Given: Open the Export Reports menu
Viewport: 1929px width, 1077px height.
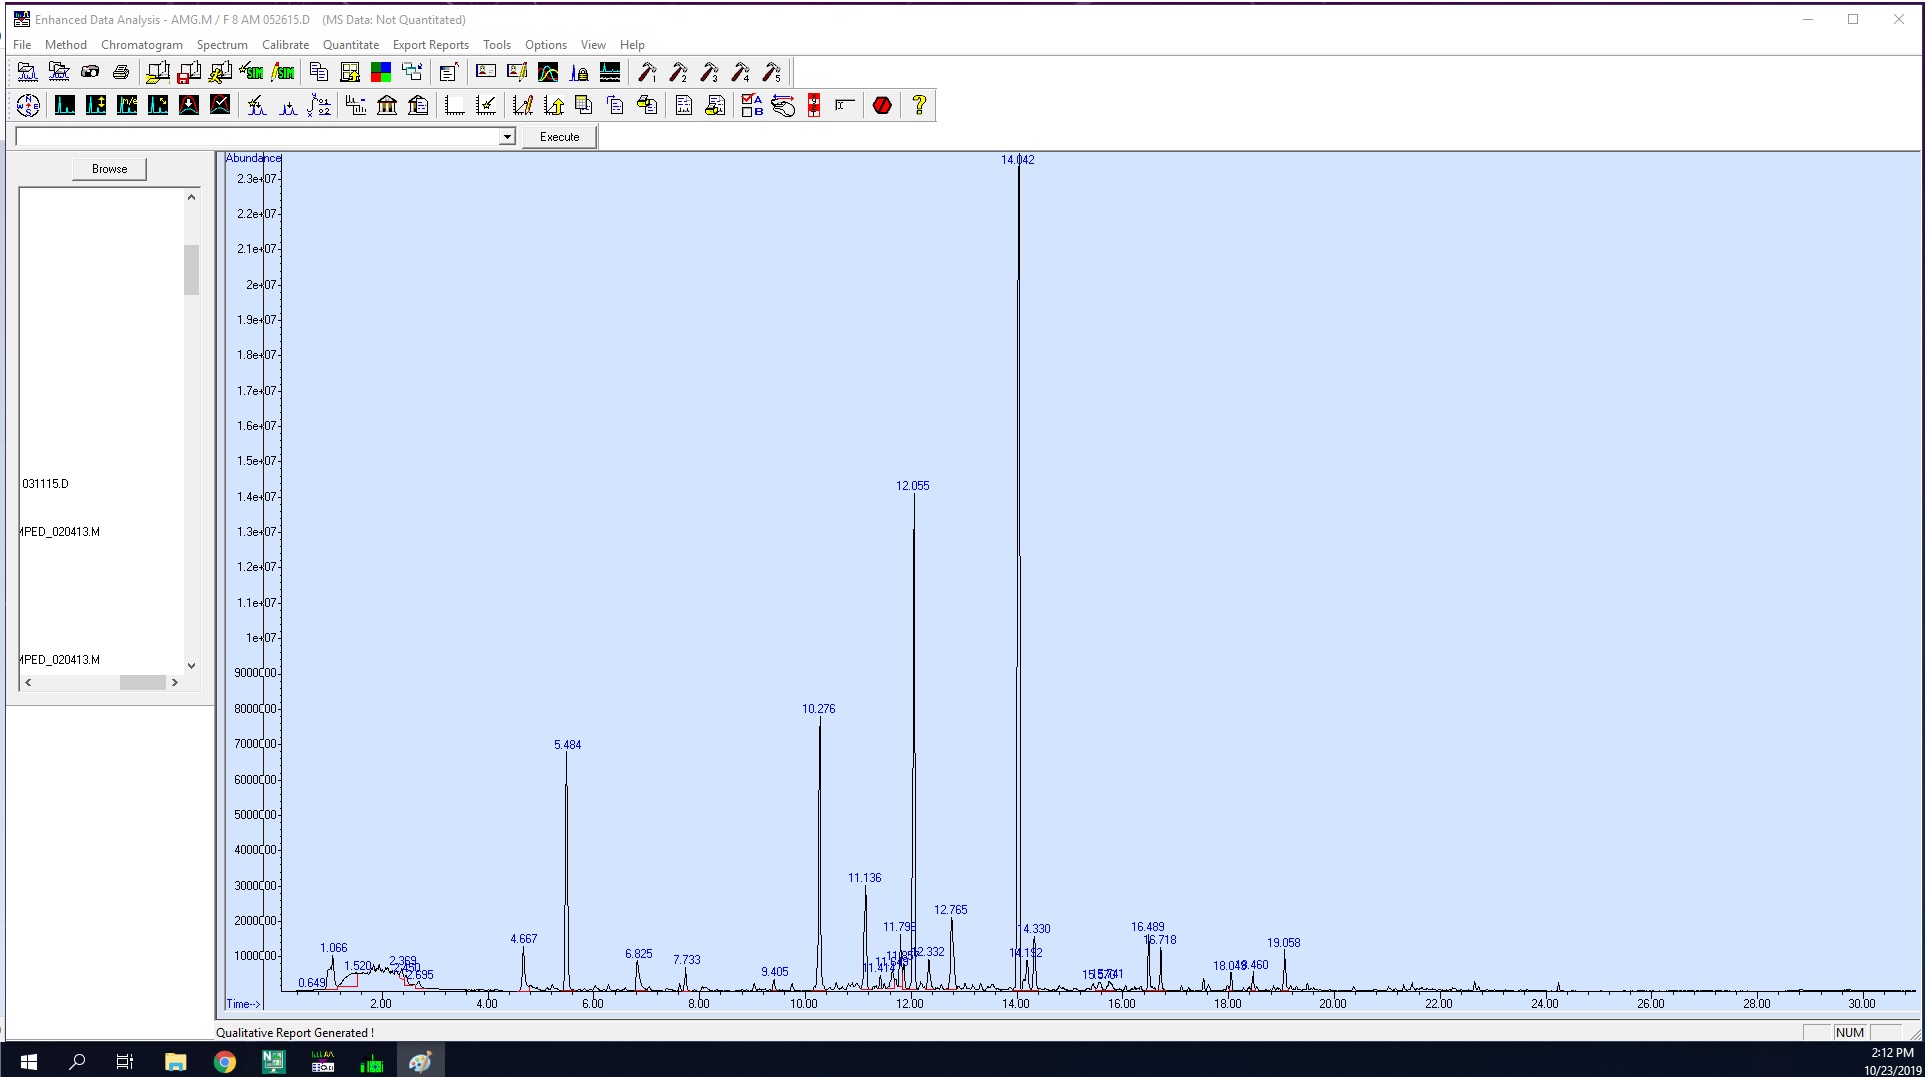Looking at the screenshot, I should [430, 45].
